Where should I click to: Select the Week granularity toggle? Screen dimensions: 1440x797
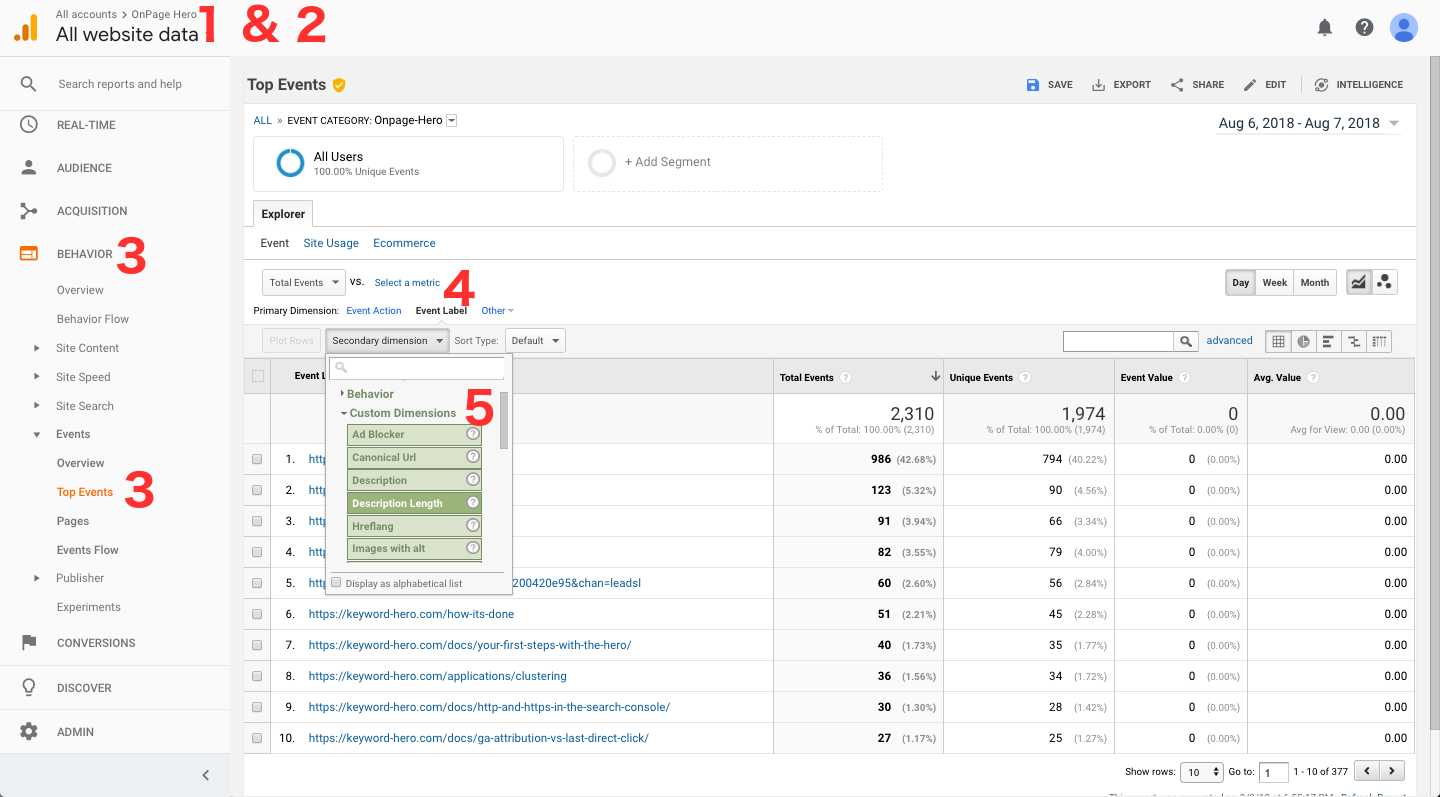point(1274,283)
